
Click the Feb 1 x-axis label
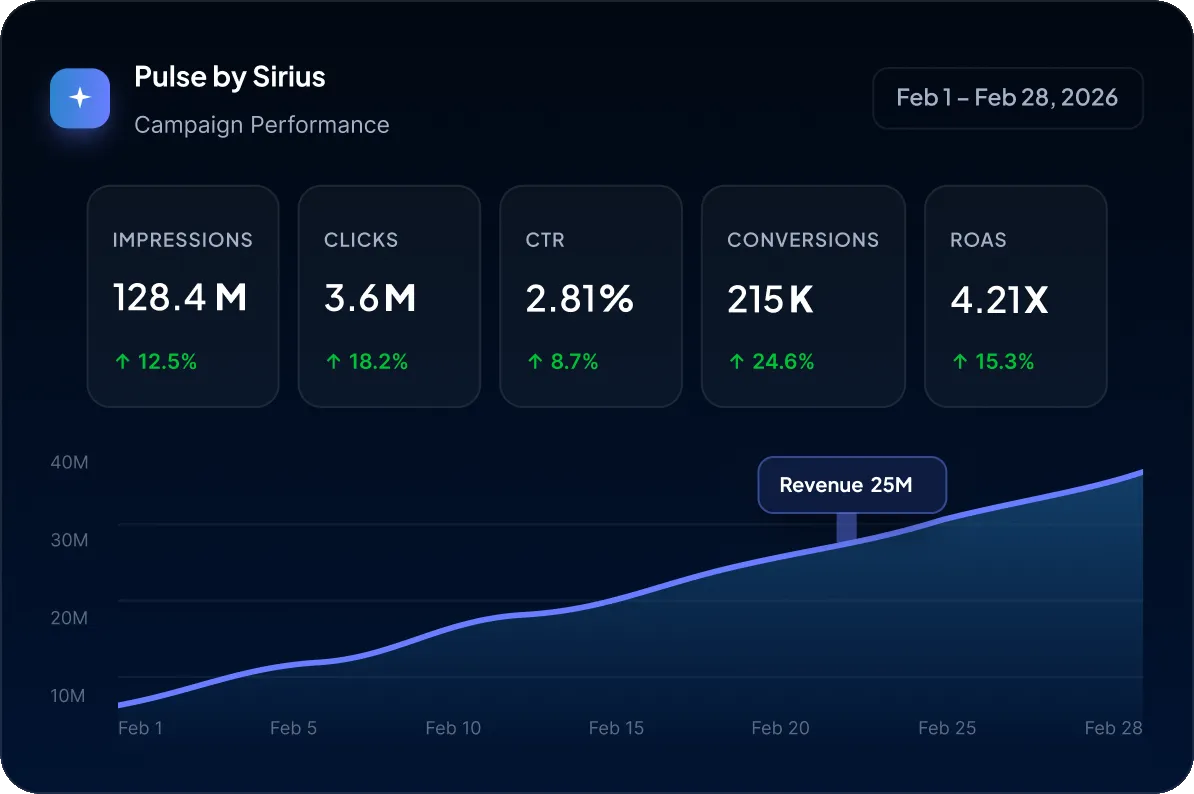(x=140, y=729)
